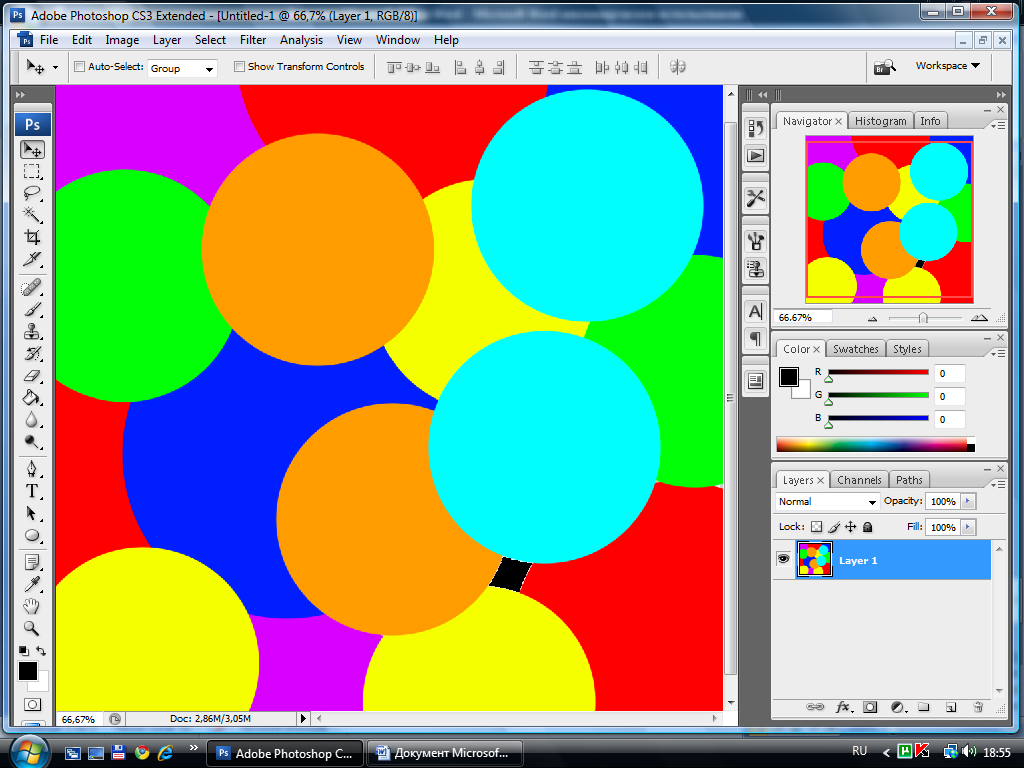Open Adobe Bridge from options bar
This screenshot has height=768, width=1024.
(885, 67)
